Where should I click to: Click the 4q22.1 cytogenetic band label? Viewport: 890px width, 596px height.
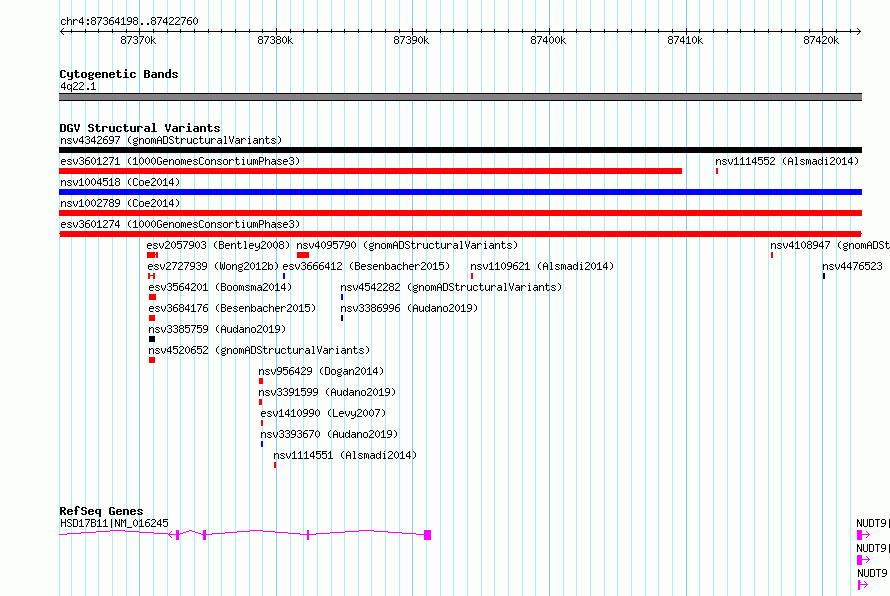coord(78,86)
